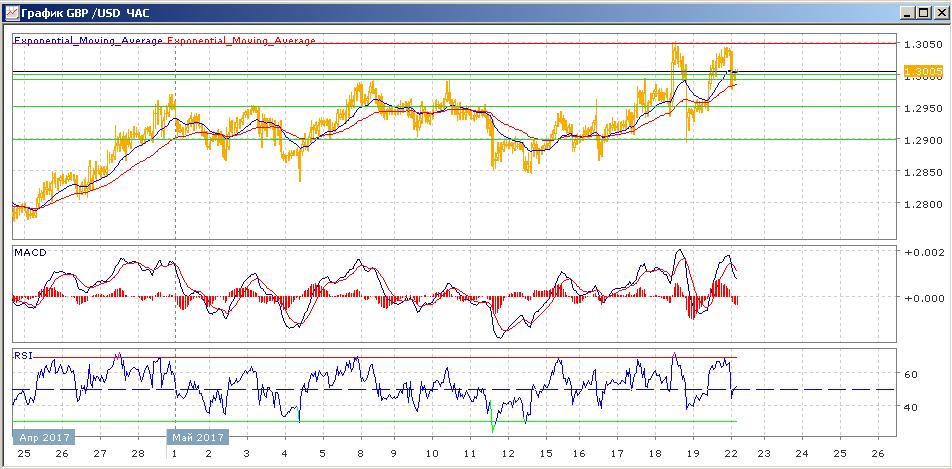Viewport: 952px width, 469px height.
Task: Click the RSI 40 scale label
Action: coord(911,406)
